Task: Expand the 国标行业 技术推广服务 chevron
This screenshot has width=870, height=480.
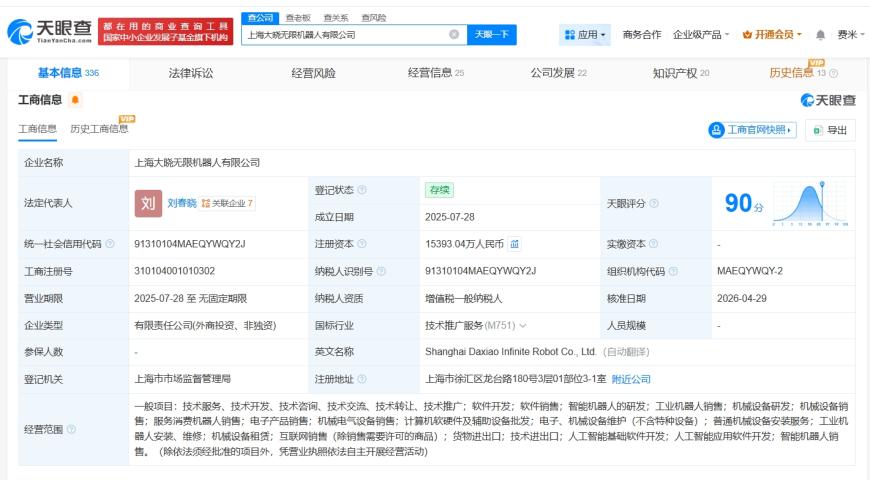Action: pyautogui.click(x=523, y=325)
